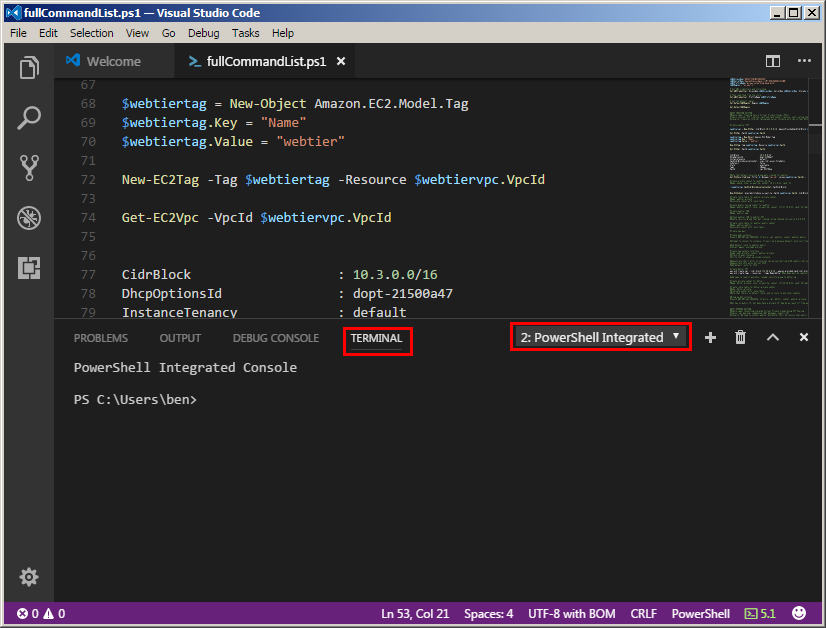
Task: Click the DhcpOptionsId text on line 78
Action: 172,293
